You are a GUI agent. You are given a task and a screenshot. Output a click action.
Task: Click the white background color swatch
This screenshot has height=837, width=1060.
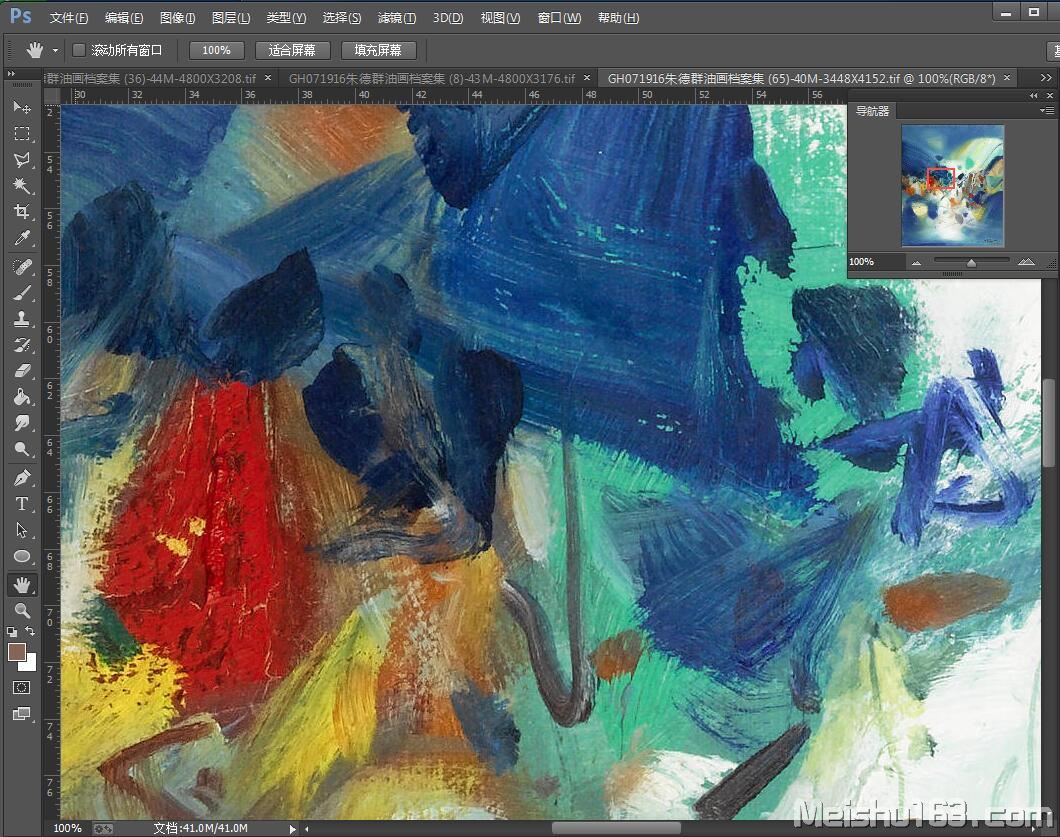30,664
